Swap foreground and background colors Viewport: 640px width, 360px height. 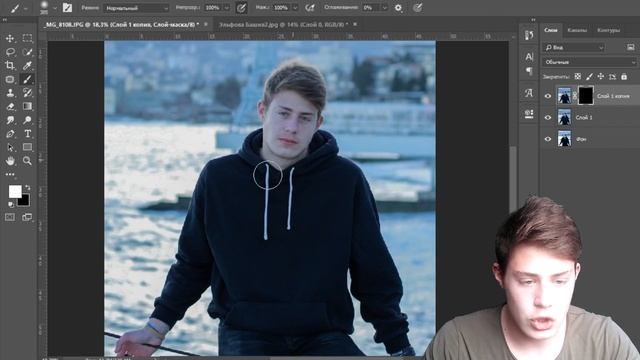coord(27,187)
